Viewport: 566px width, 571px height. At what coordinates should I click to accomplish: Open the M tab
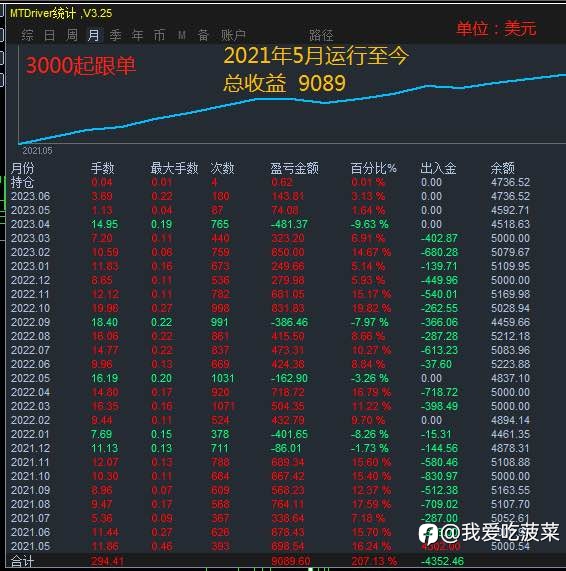coord(182,35)
